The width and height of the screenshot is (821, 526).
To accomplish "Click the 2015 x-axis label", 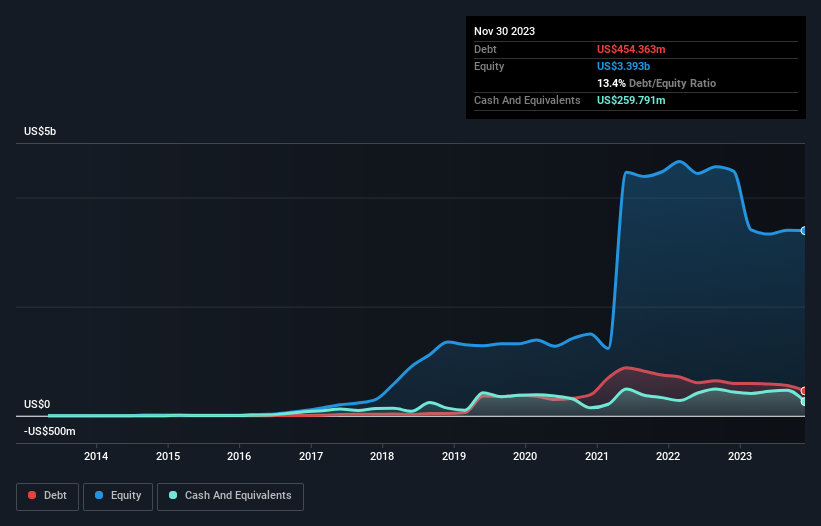I will pos(168,456).
